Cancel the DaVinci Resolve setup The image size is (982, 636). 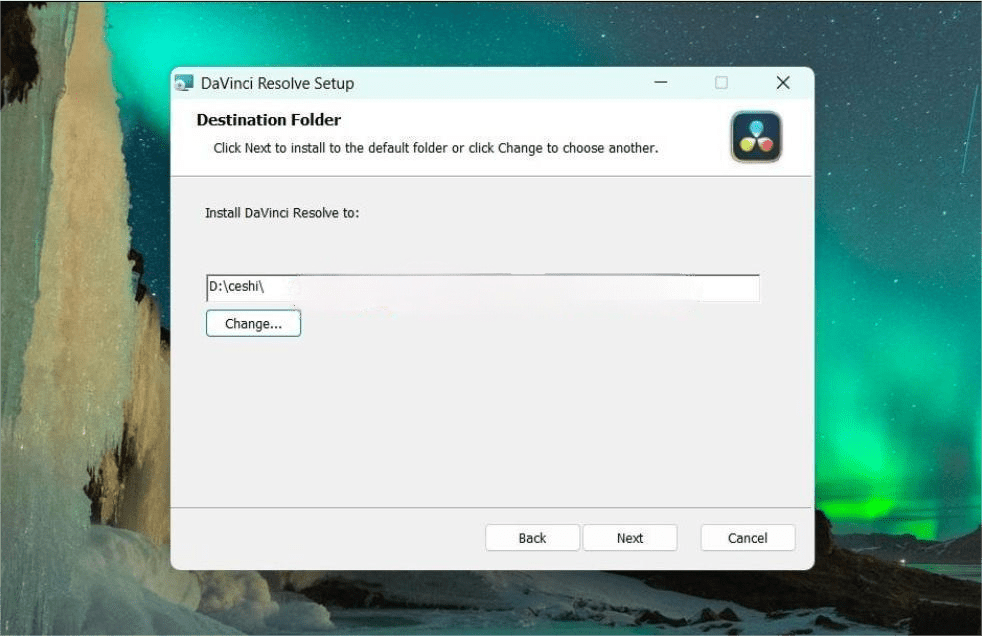click(x=747, y=538)
